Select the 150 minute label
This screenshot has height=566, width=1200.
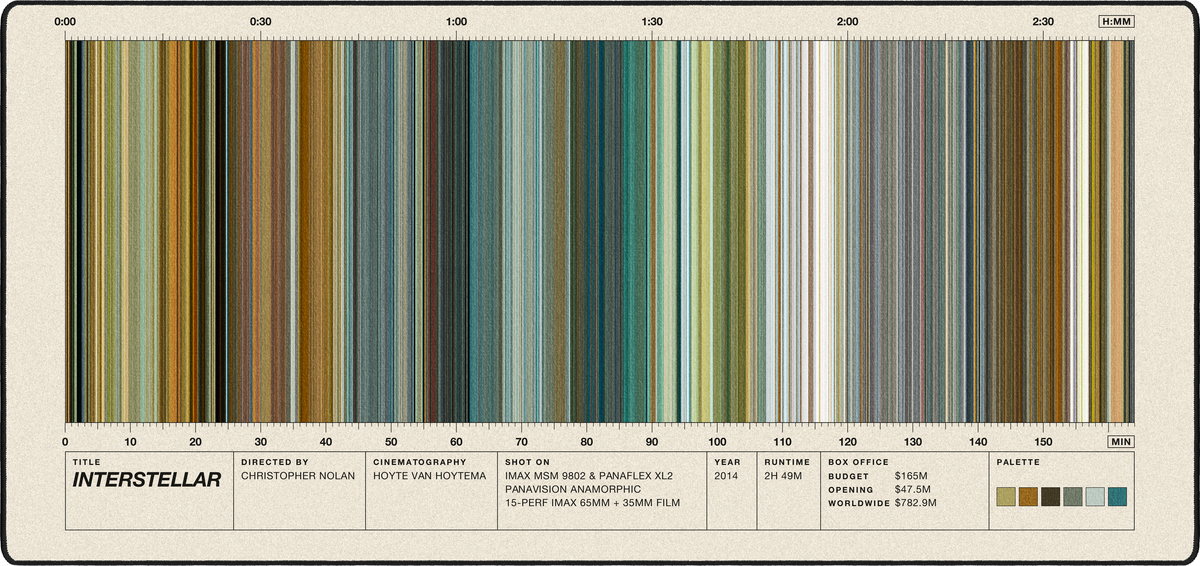point(1043,442)
